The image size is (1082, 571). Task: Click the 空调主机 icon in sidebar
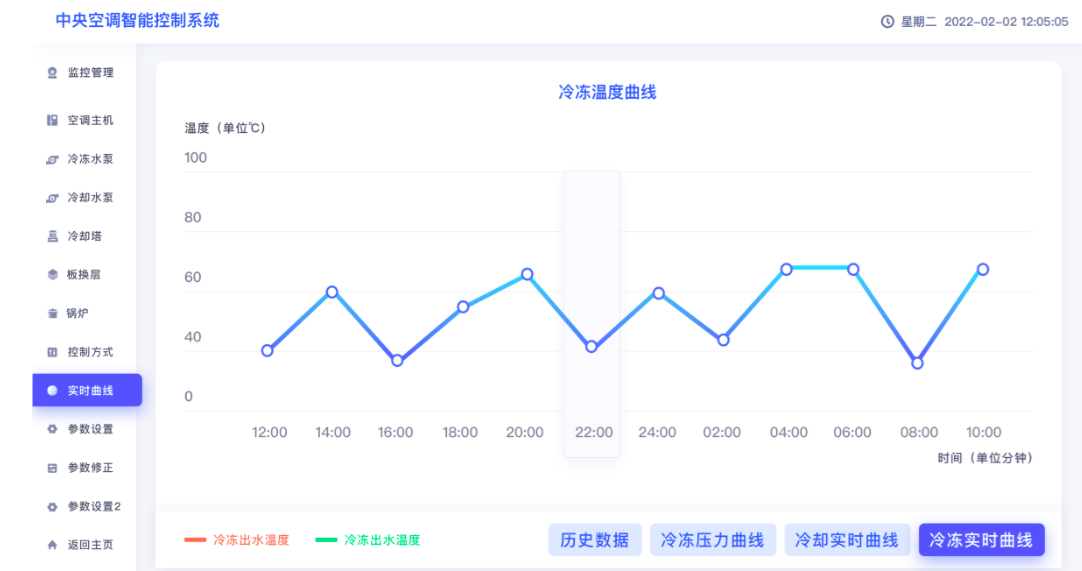(52, 120)
